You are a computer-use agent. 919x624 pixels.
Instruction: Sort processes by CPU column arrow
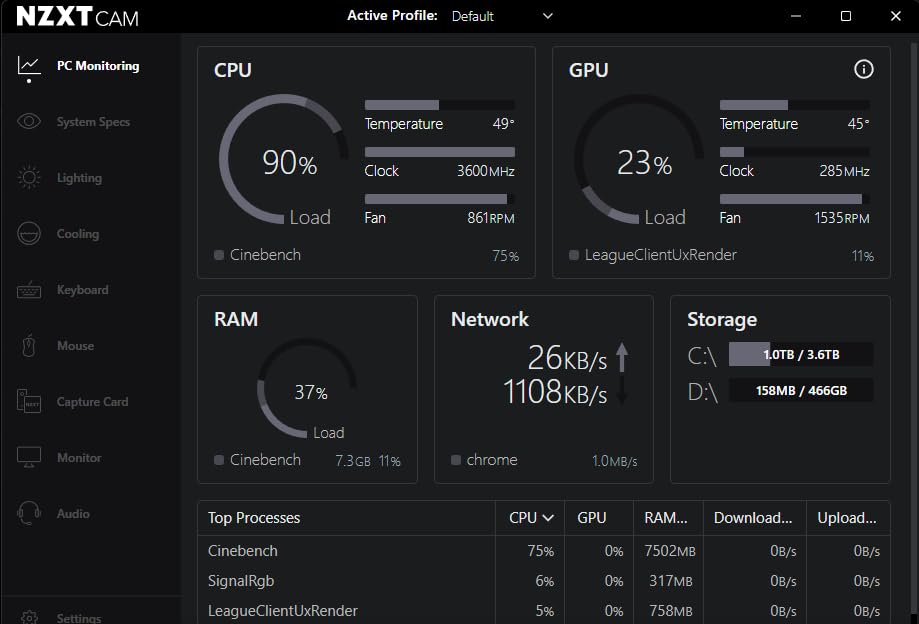(x=548, y=518)
